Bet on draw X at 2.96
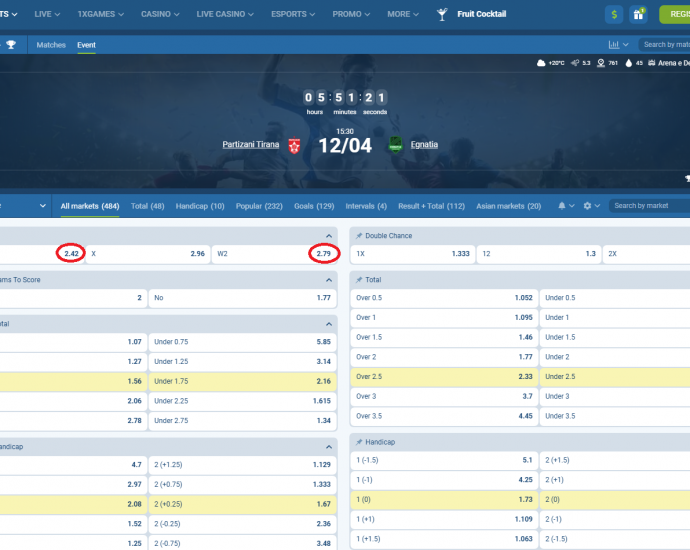This screenshot has height=550, width=690. coord(148,254)
